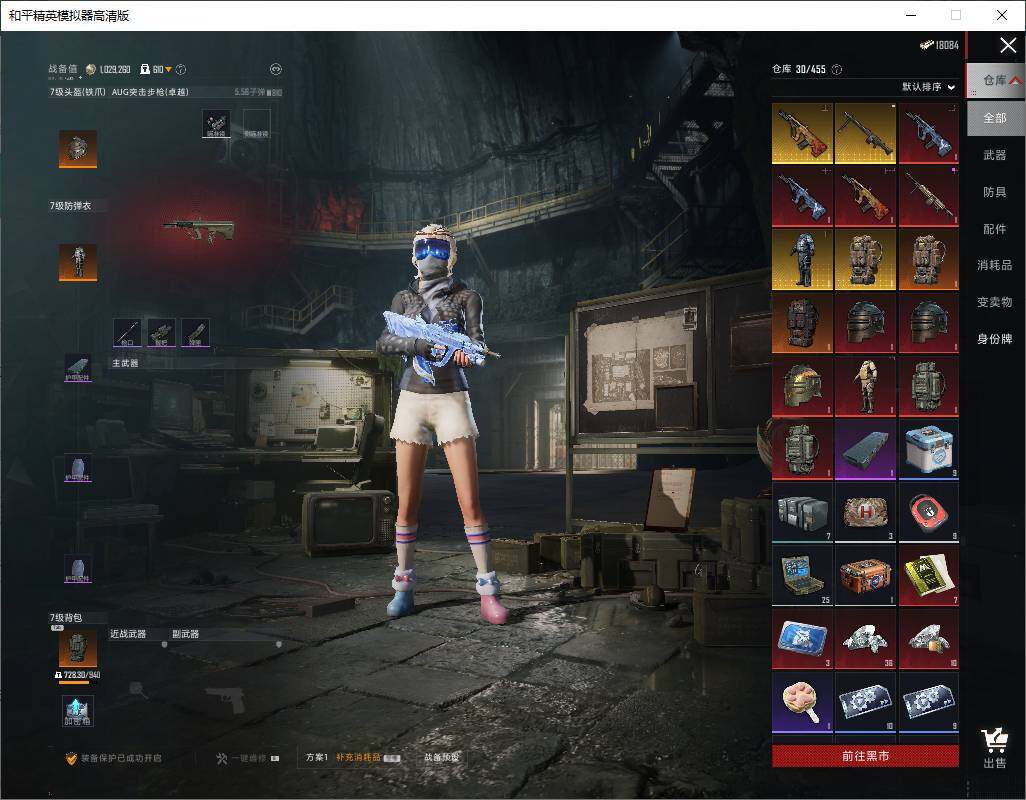1026x800 pixels.
Task: Click the 近战武器 slot label
Action: (128, 634)
